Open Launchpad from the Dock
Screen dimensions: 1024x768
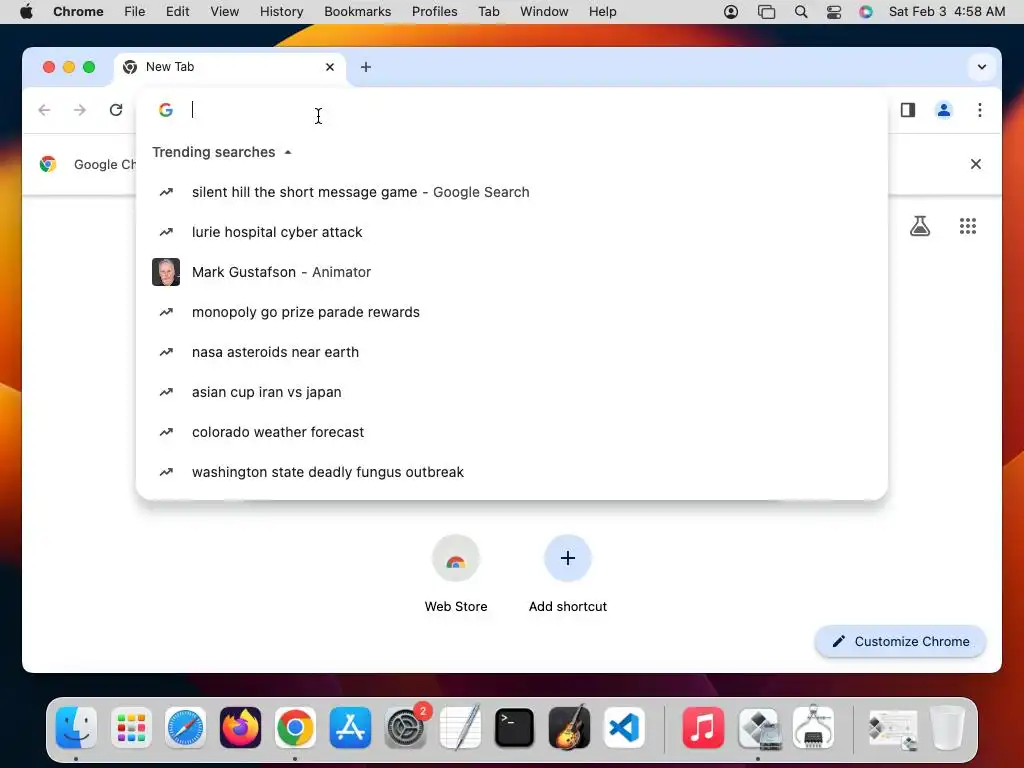pos(131,727)
